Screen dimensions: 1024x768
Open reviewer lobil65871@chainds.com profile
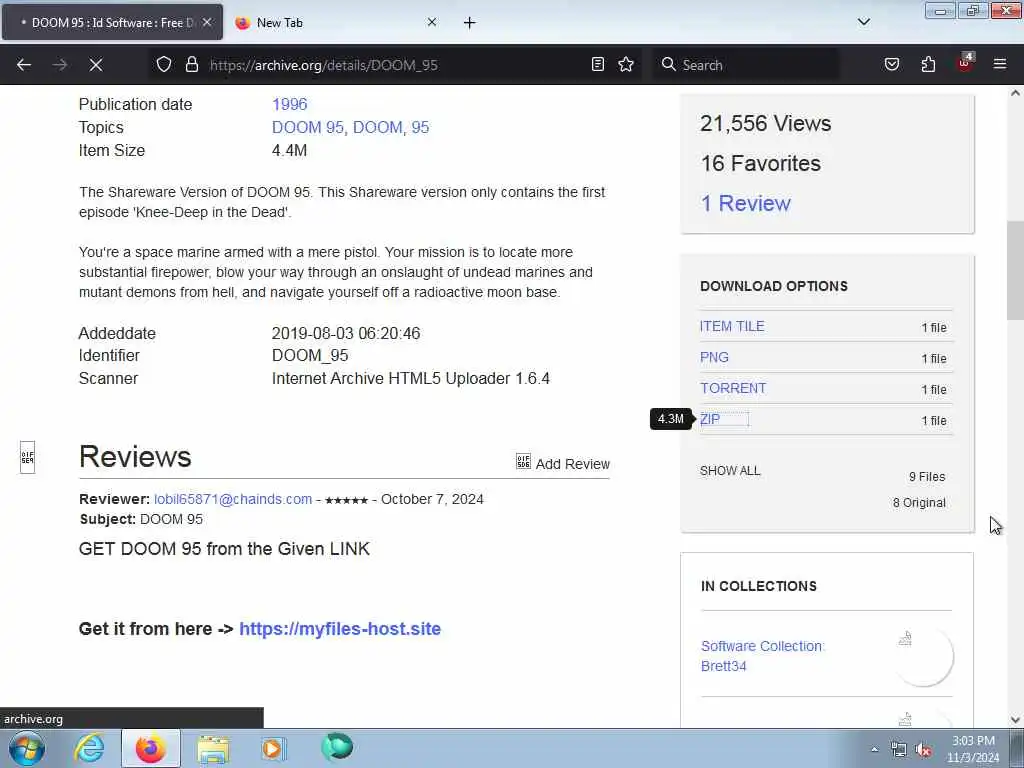tap(233, 500)
